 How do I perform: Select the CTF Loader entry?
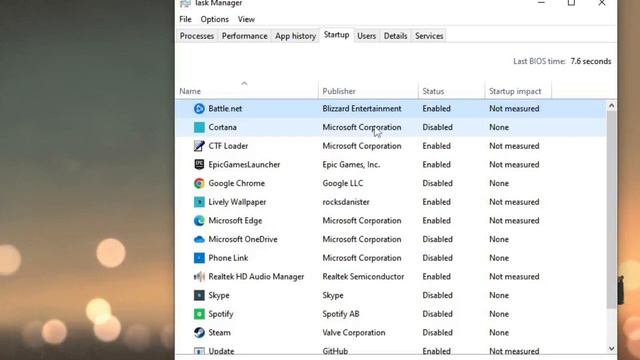coord(228,146)
